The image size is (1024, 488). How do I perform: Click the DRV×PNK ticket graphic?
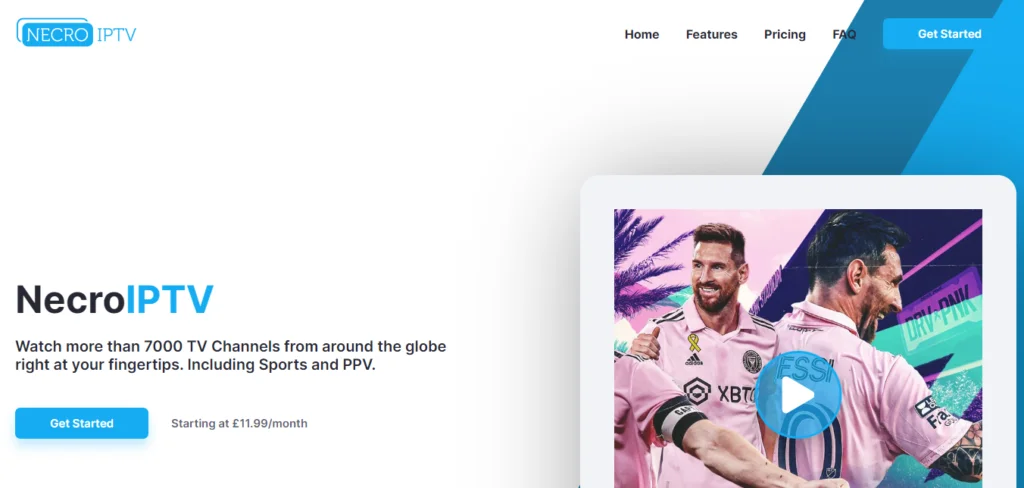pyautogui.click(x=938, y=308)
